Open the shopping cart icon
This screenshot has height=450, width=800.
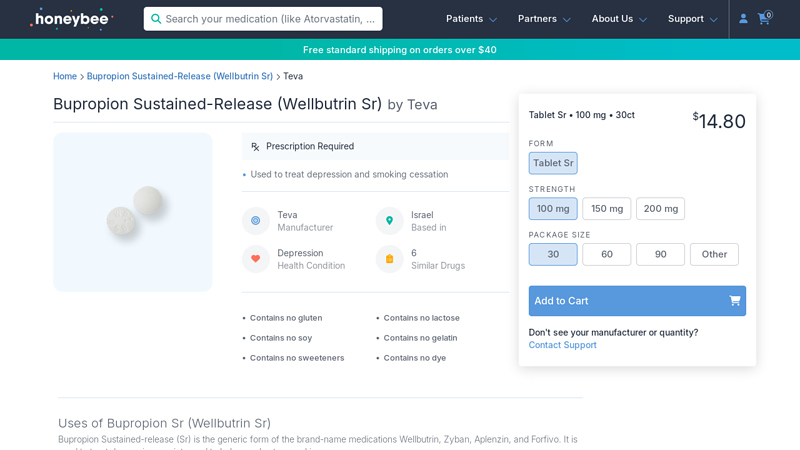pos(764,18)
